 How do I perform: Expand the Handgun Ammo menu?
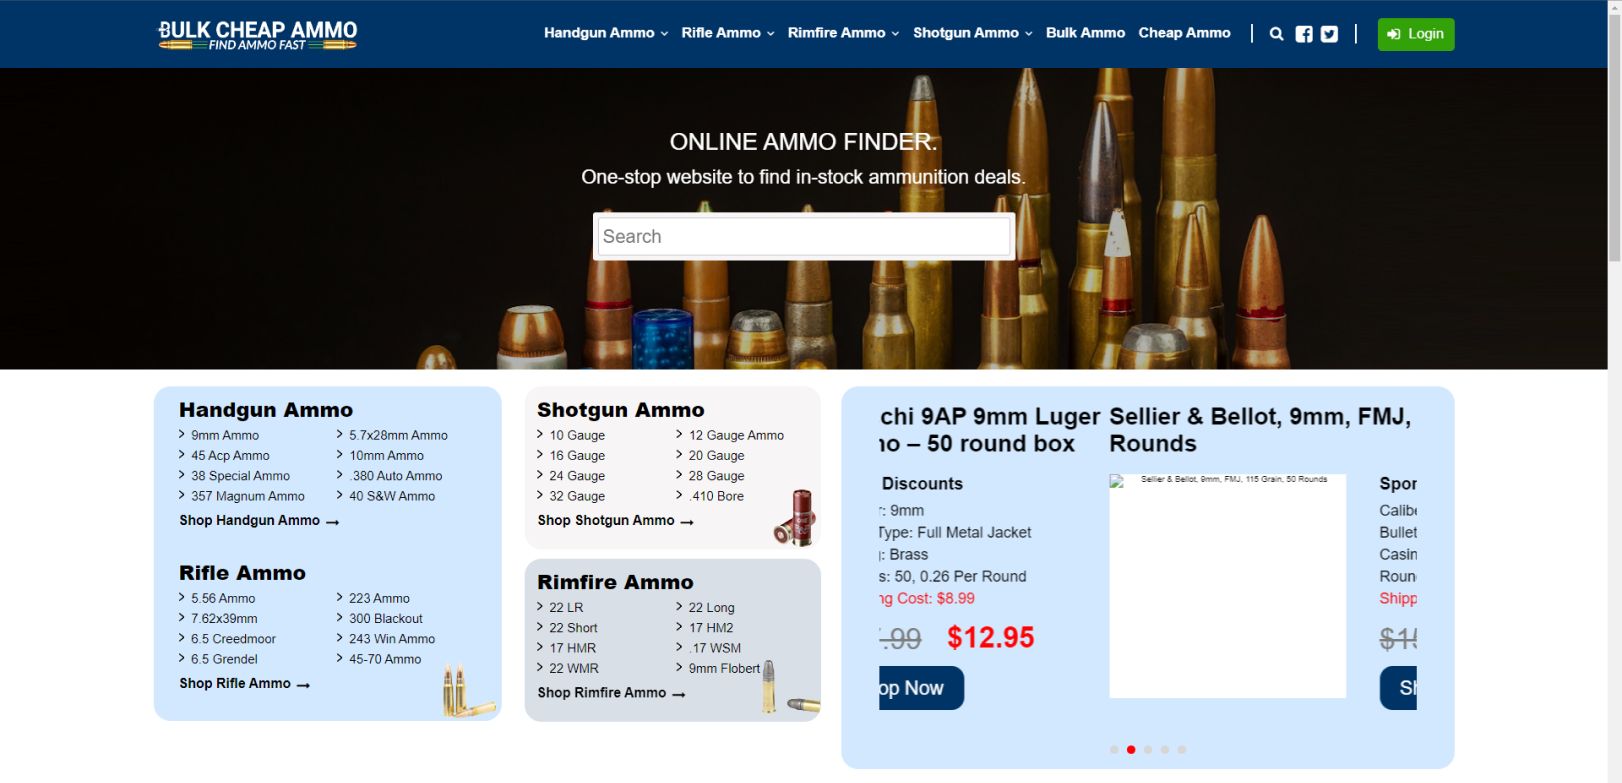point(606,33)
